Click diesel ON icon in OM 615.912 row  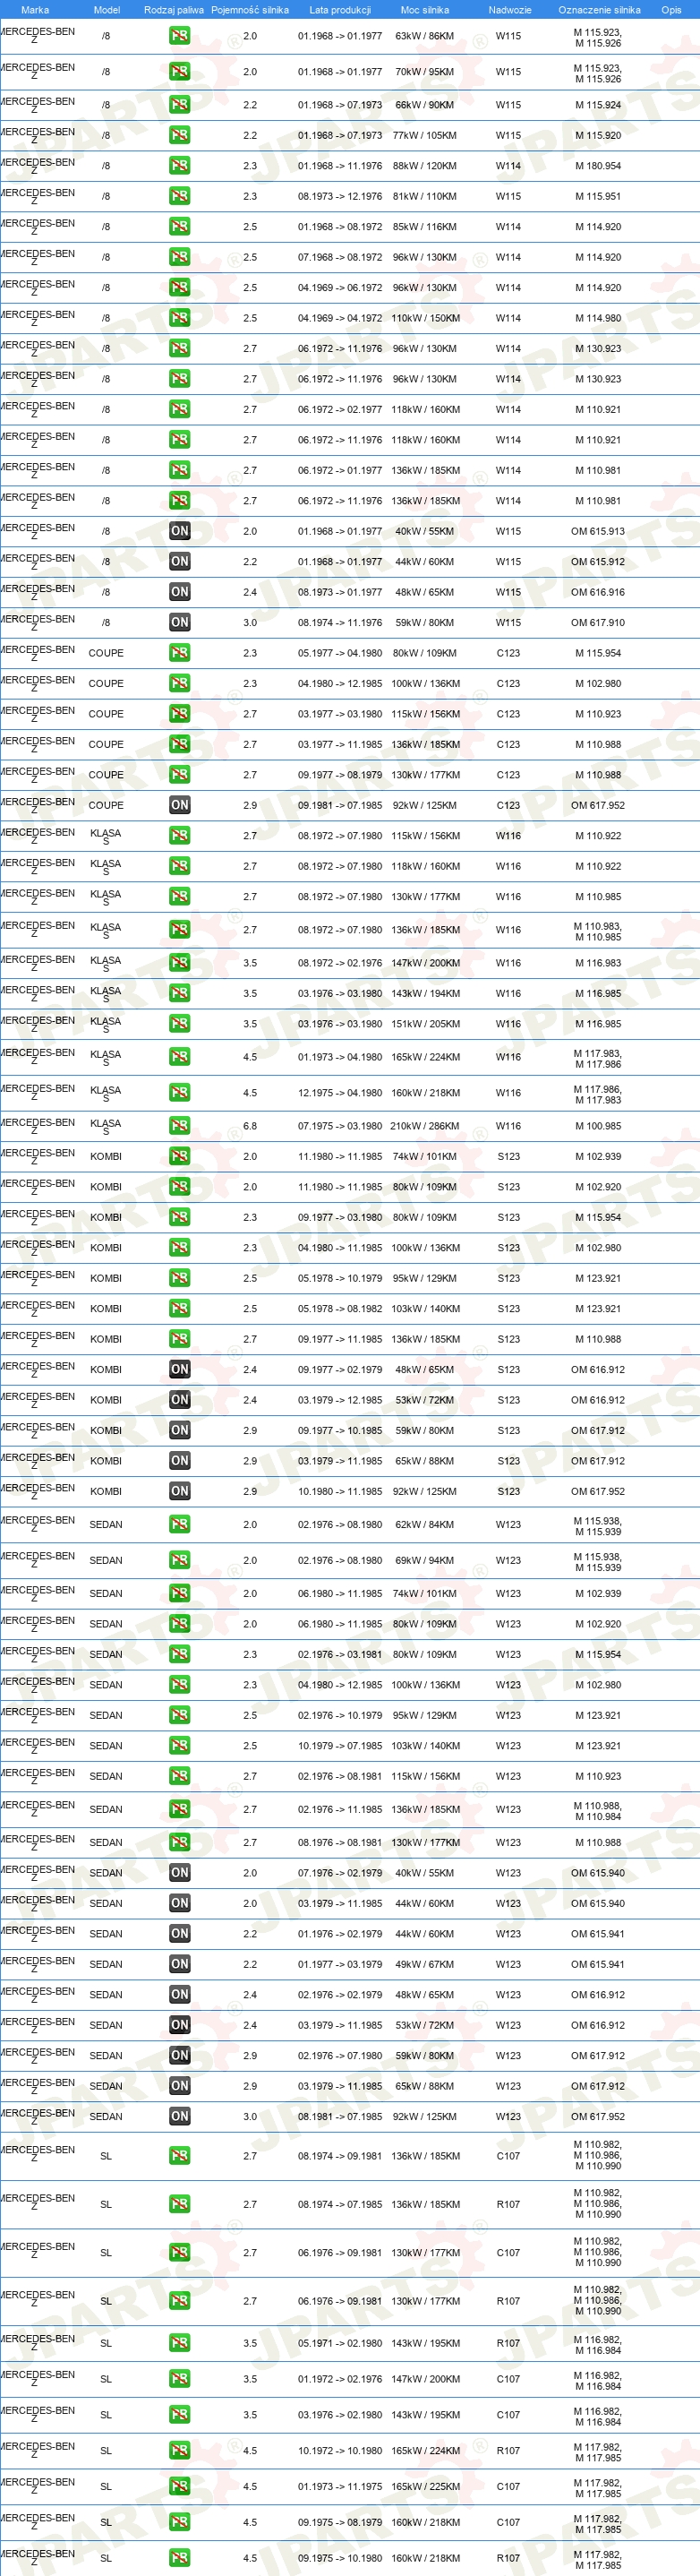click(x=179, y=562)
